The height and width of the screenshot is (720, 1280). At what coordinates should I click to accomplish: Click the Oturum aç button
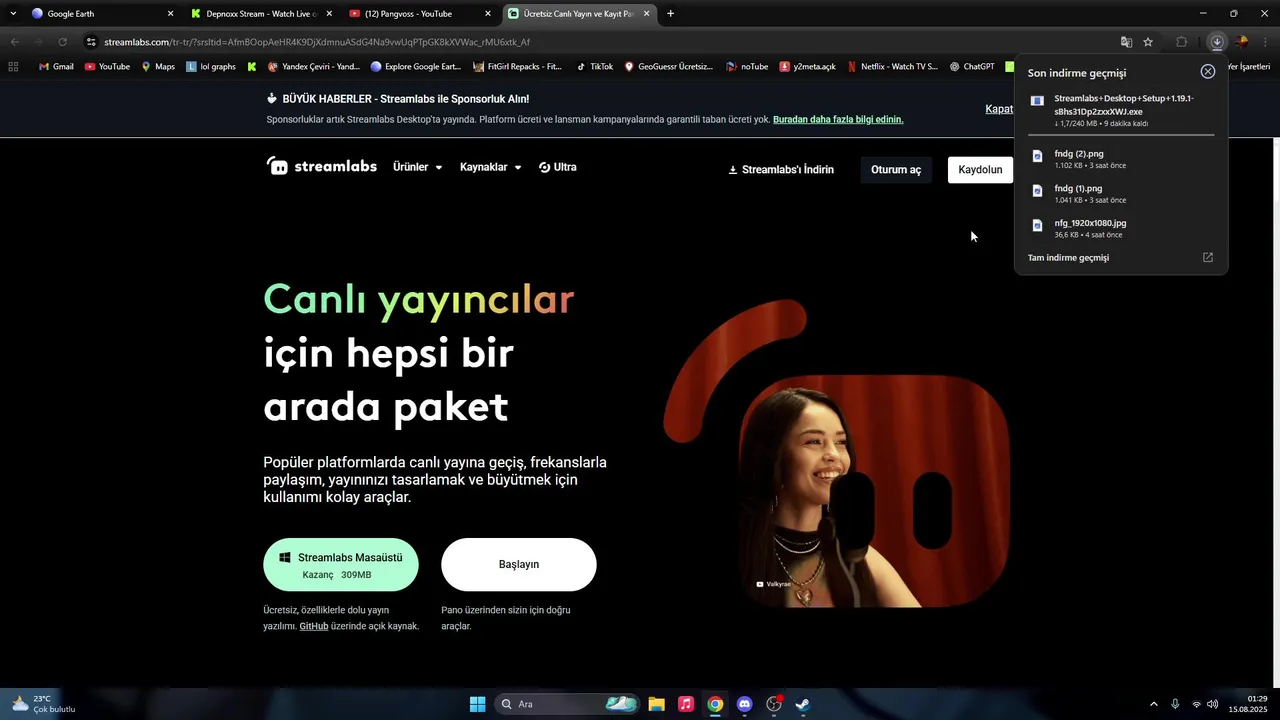click(x=896, y=170)
